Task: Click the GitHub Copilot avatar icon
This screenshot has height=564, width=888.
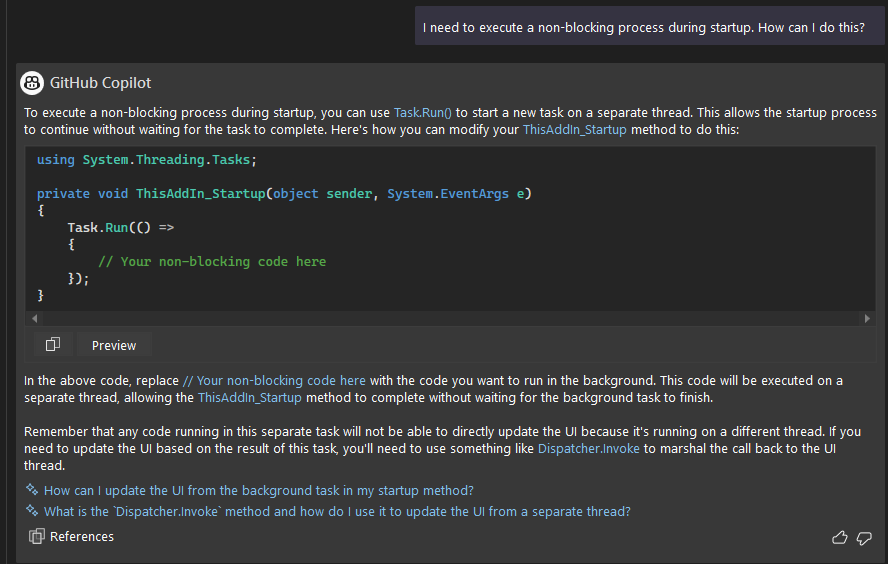Action: (x=32, y=83)
